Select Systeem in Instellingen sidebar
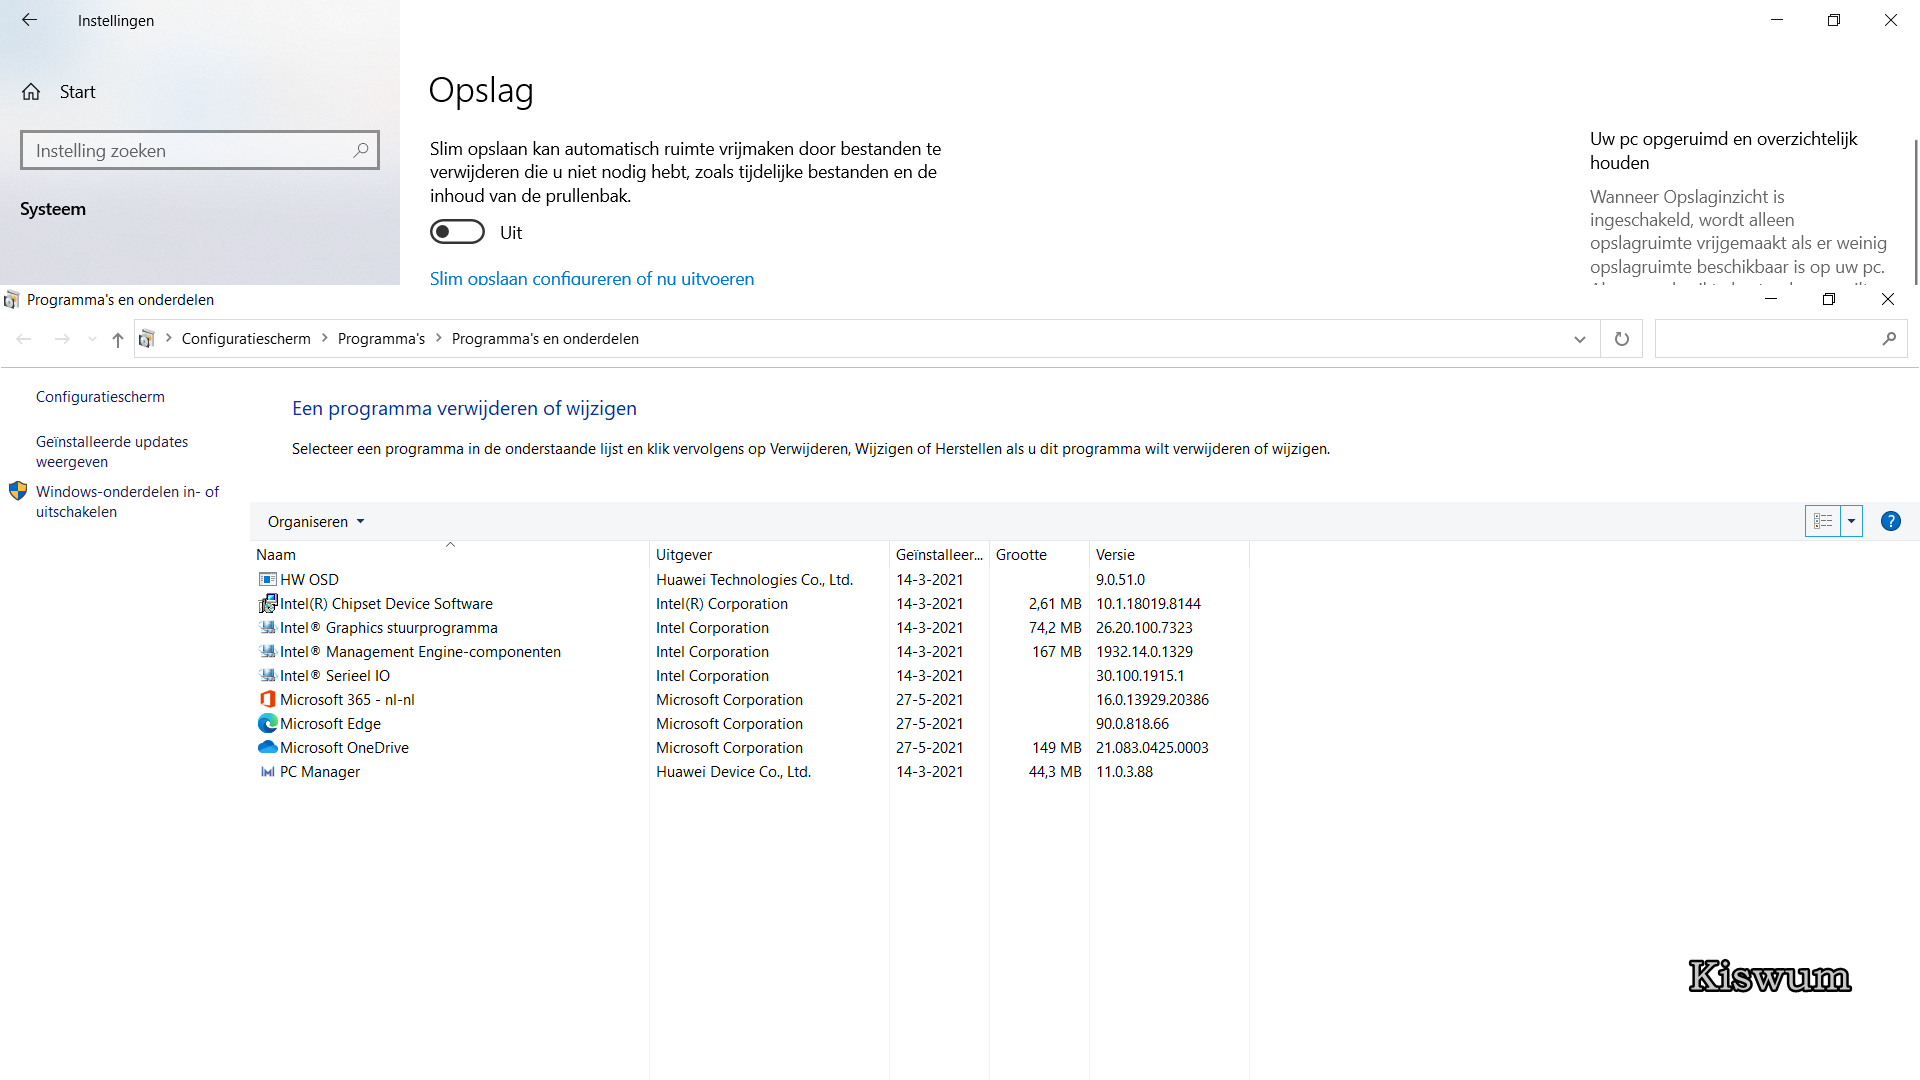 (53, 209)
